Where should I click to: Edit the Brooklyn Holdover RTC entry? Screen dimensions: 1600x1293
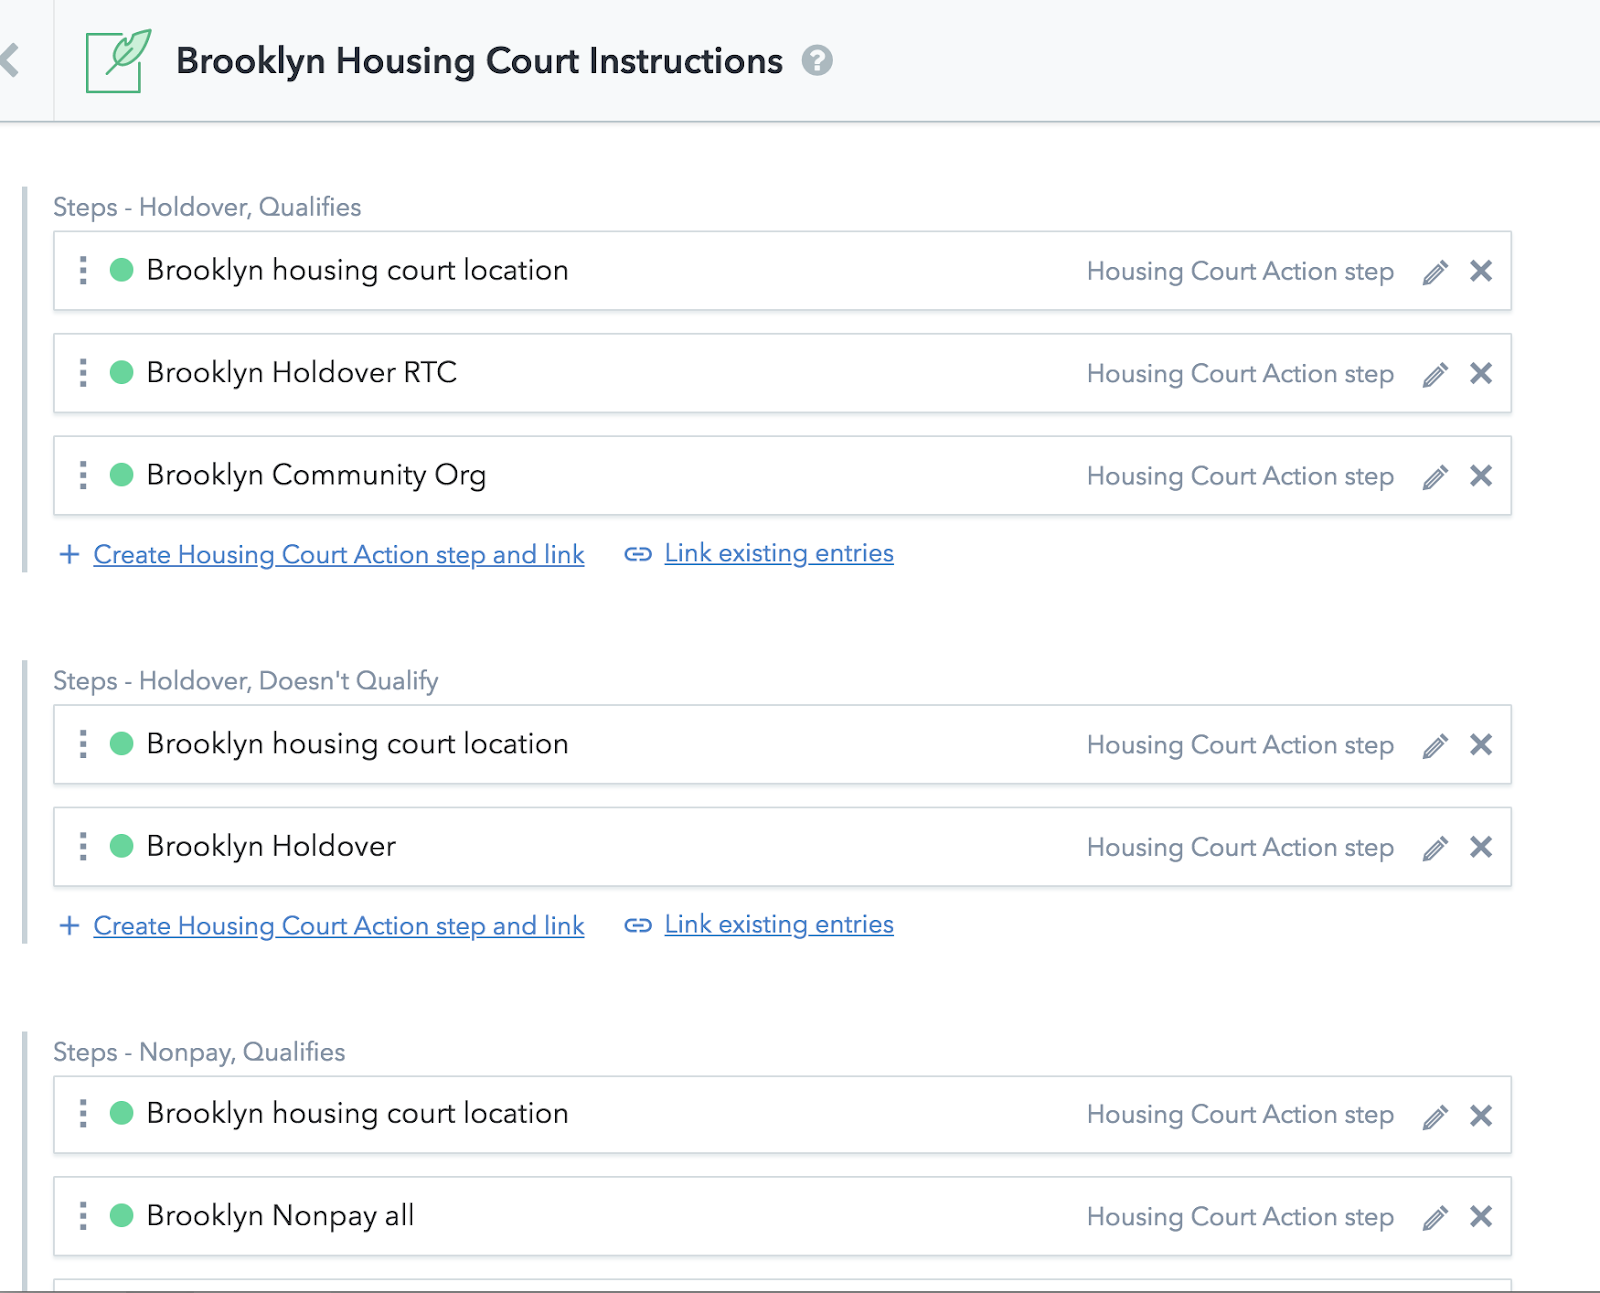pos(1435,374)
